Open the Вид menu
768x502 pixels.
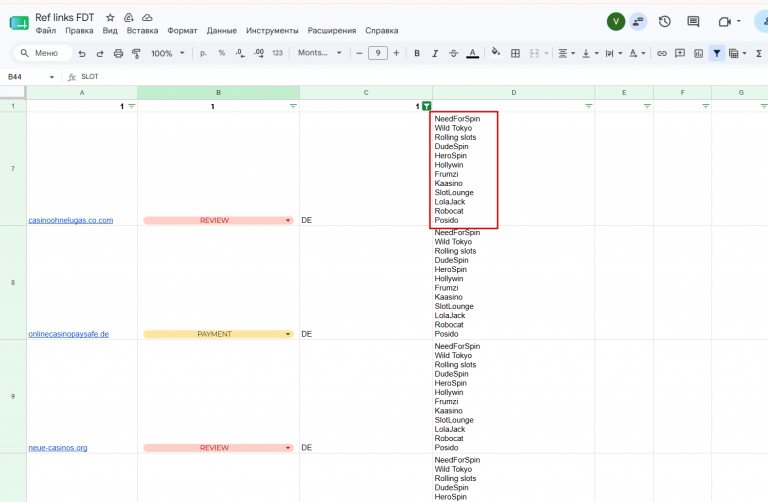click(x=110, y=30)
